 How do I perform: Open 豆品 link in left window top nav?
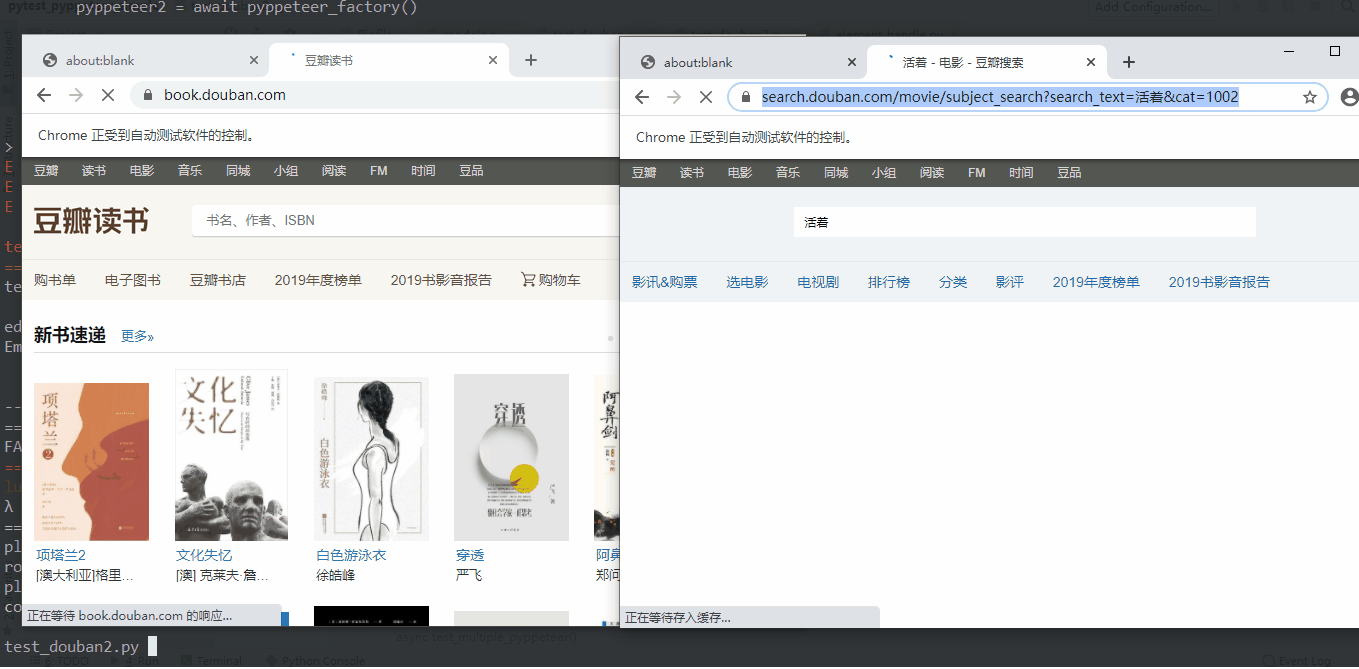471,171
